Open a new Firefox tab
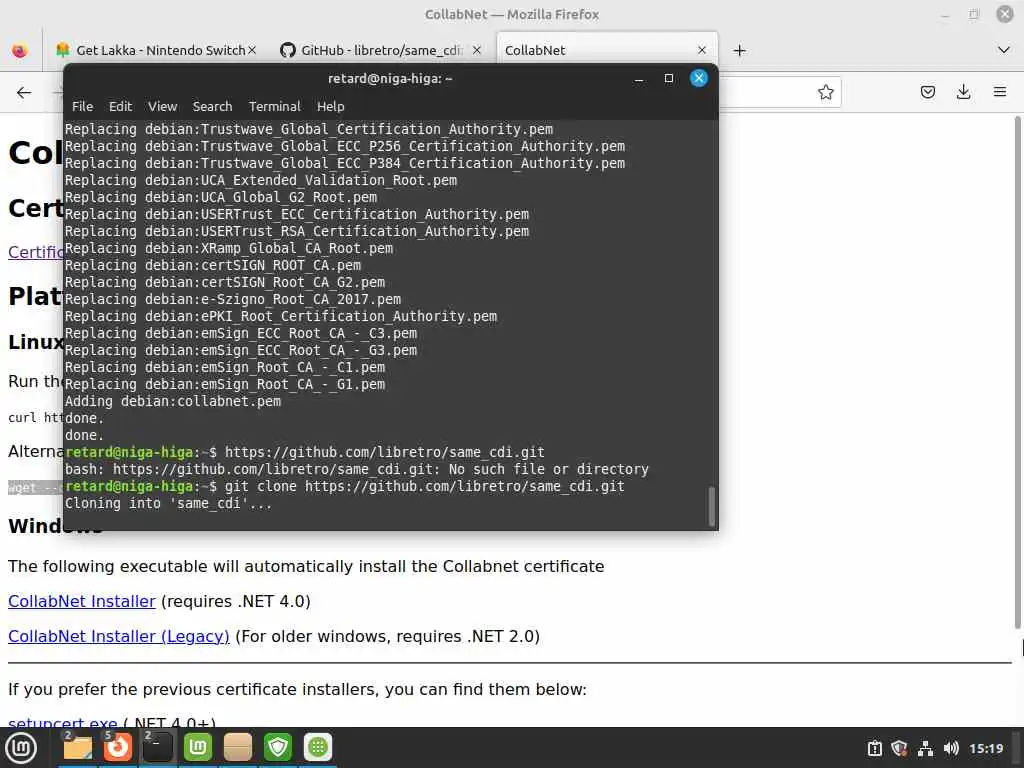This screenshot has height=768, width=1024. click(739, 50)
